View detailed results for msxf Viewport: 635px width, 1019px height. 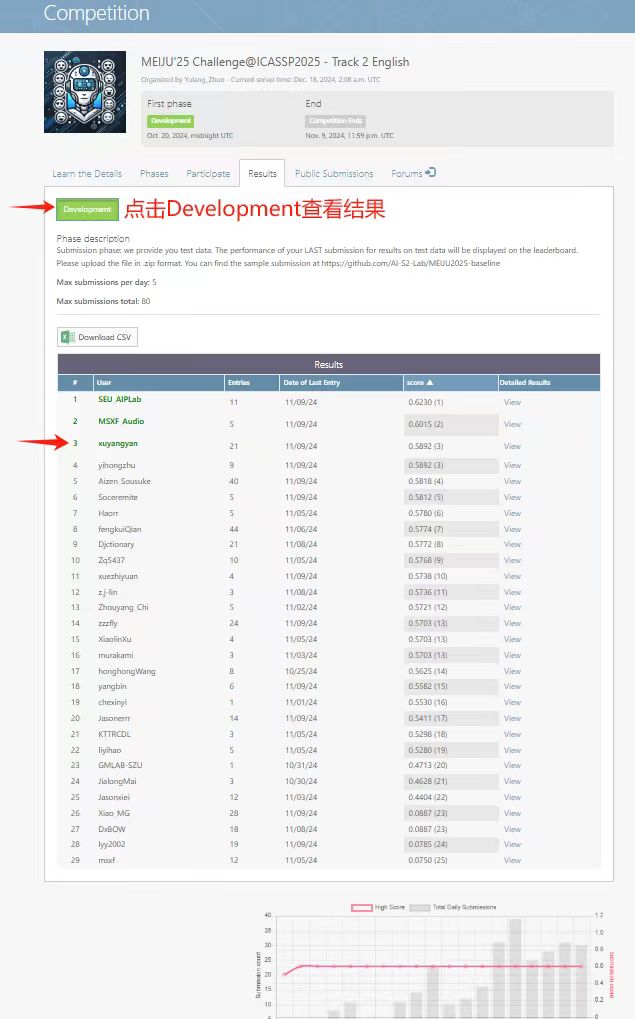pos(512,860)
